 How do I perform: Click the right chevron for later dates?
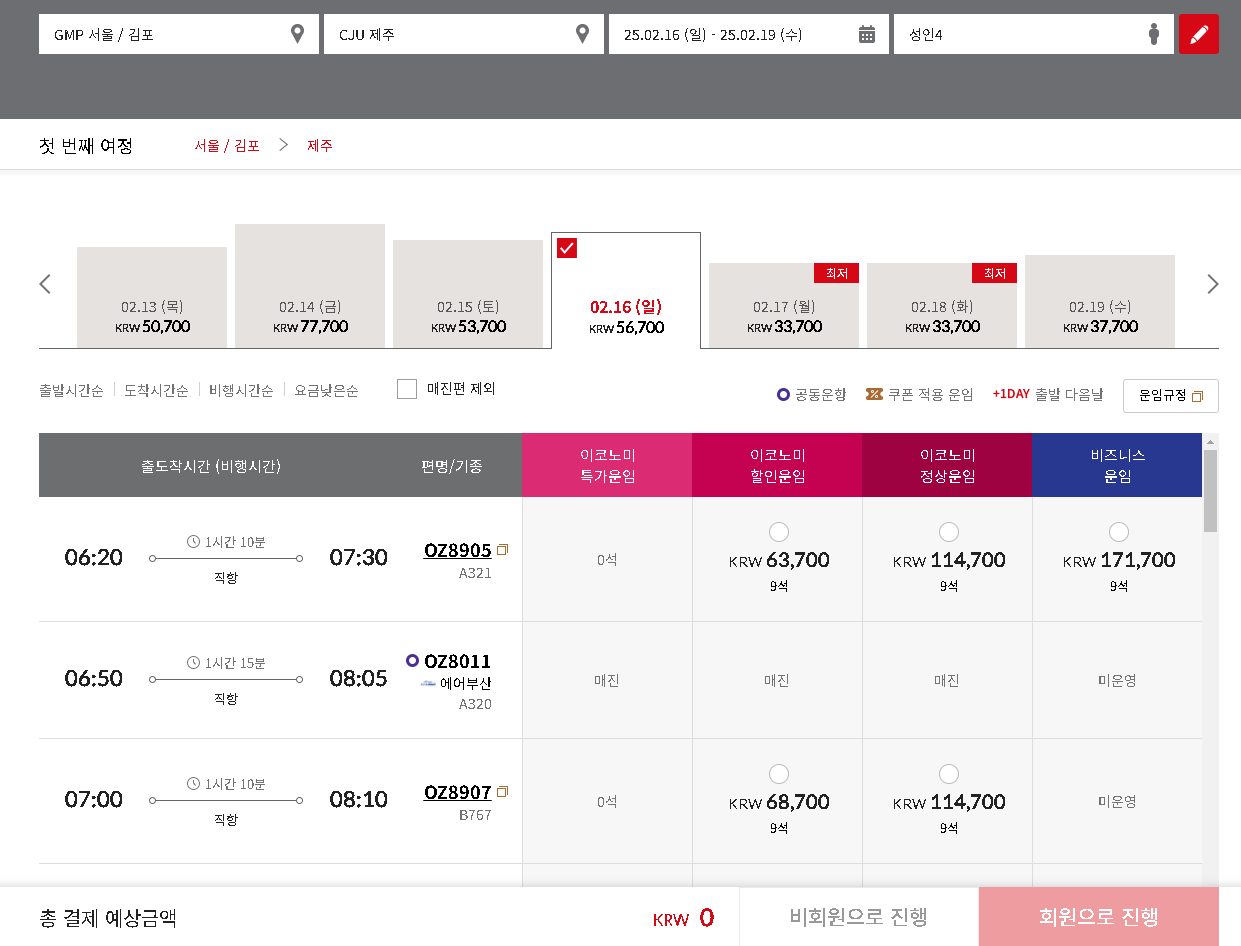[x=1212, y=284]
